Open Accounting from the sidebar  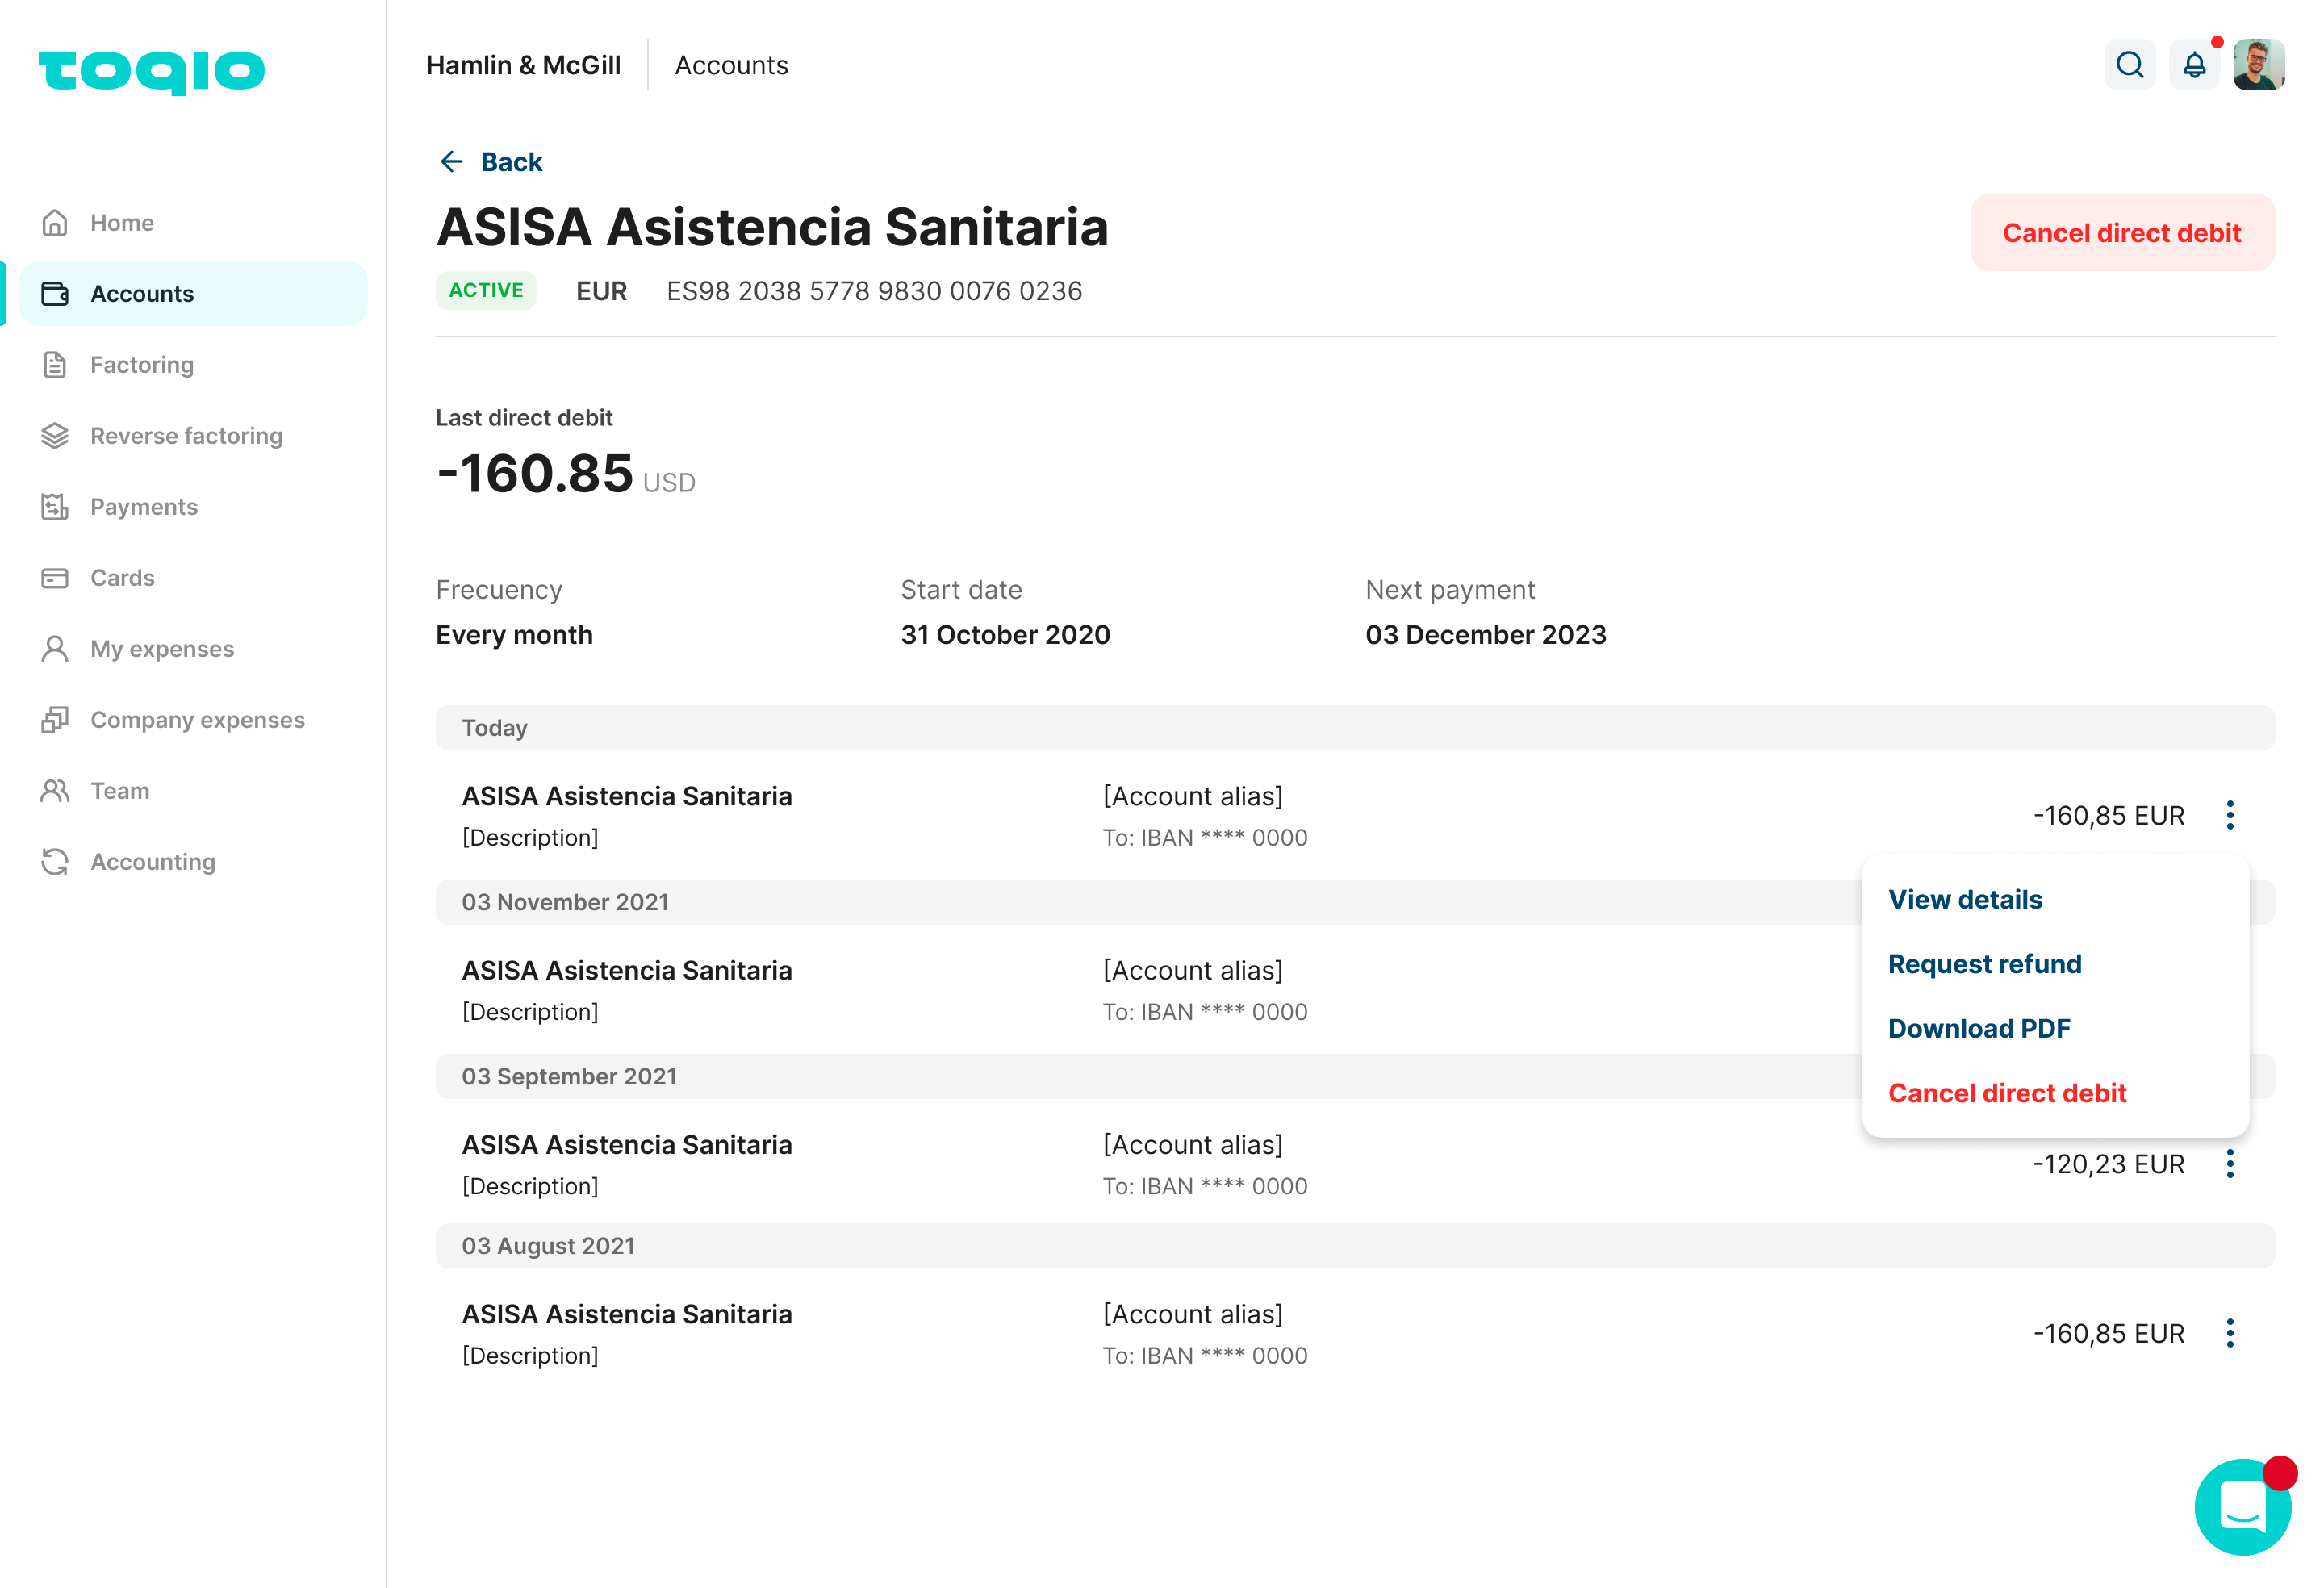coord(152,861)
